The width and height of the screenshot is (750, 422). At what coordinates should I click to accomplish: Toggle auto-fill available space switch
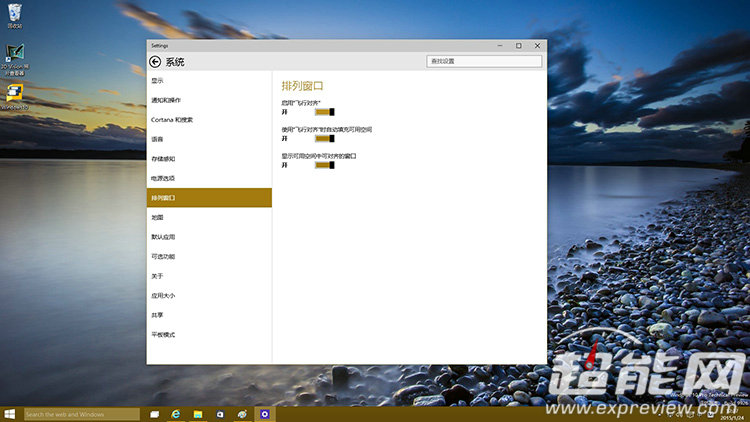click(324, 139)
